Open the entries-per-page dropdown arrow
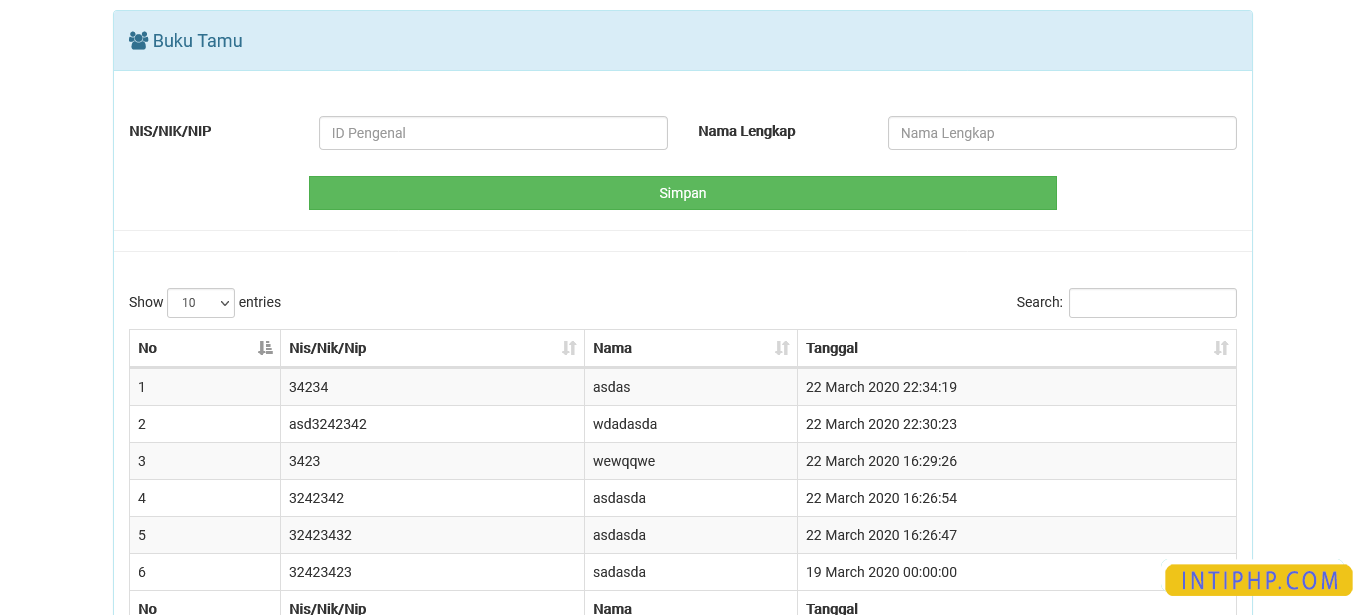 (224, 302)
